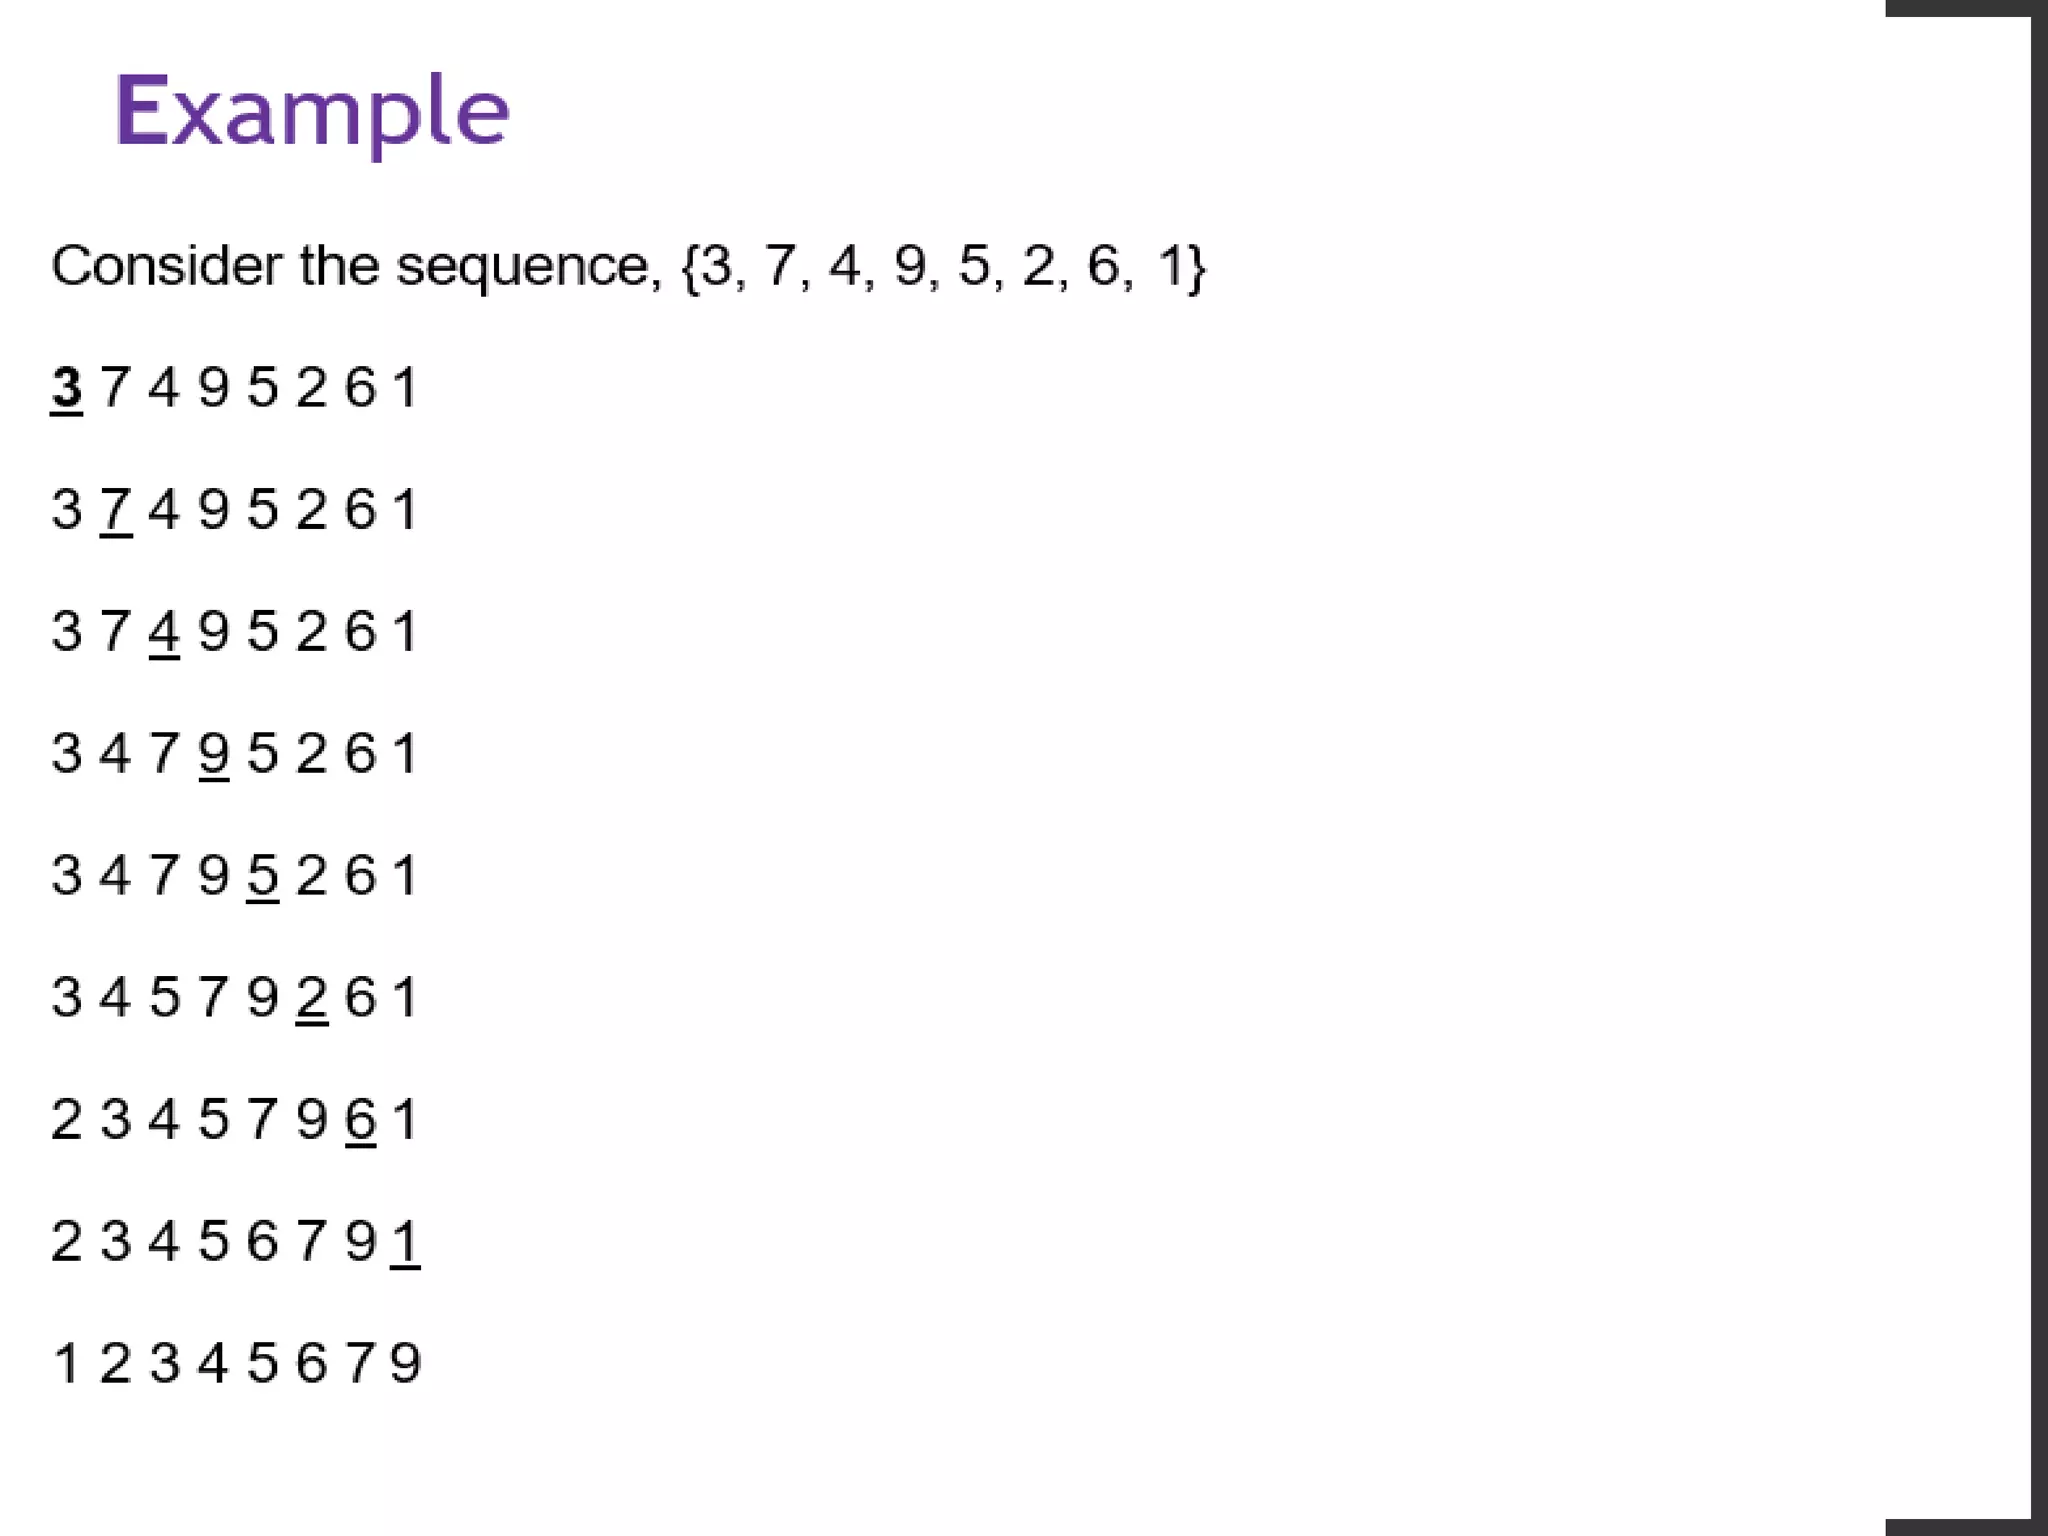Screen dimensions: 2048x1536
Task: Click the opening curly brace of the set
Action: click(690, 268)
